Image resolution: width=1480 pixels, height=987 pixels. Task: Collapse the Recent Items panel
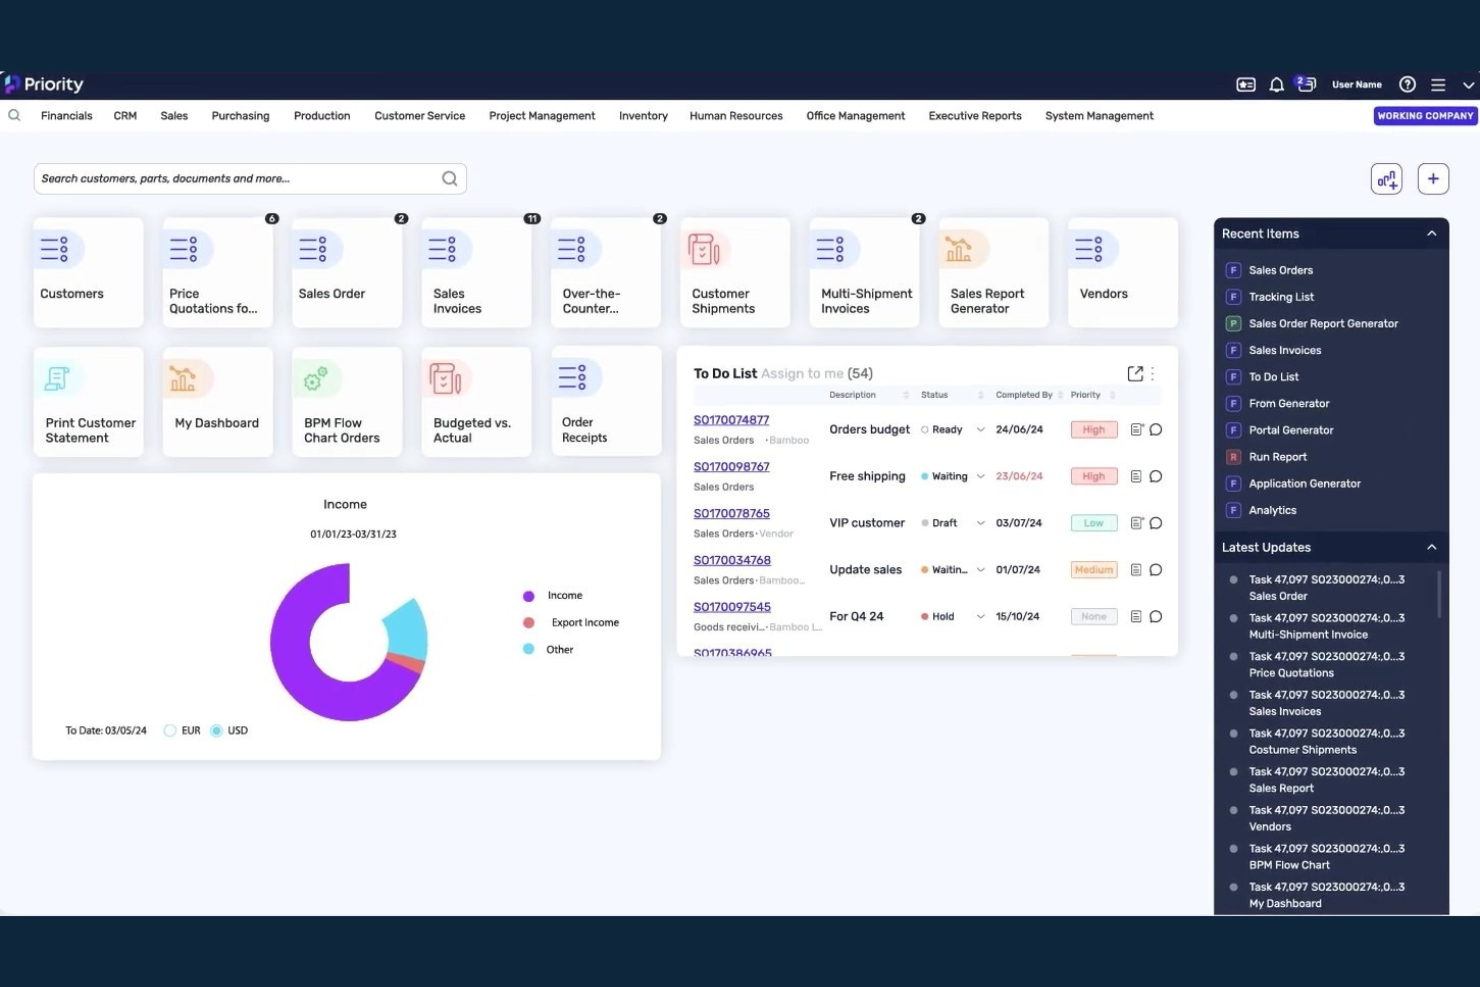coord(1432,233)
